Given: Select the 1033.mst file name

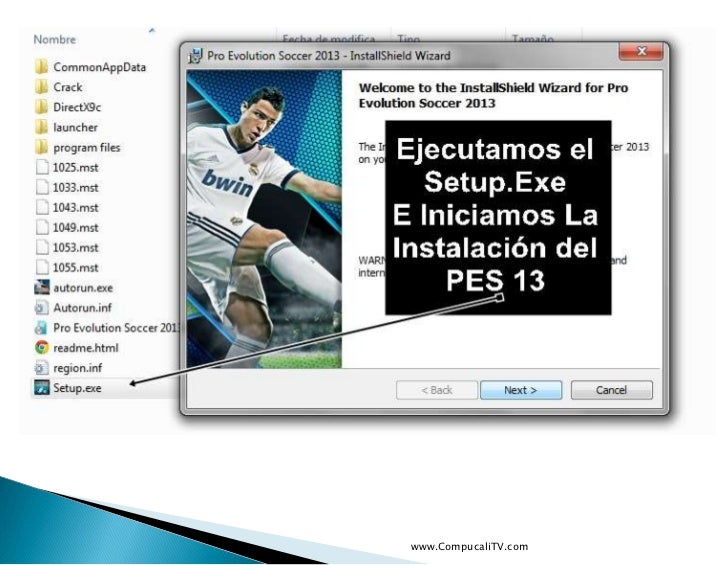Looking at the screenshot, I should tap(76, 188).
